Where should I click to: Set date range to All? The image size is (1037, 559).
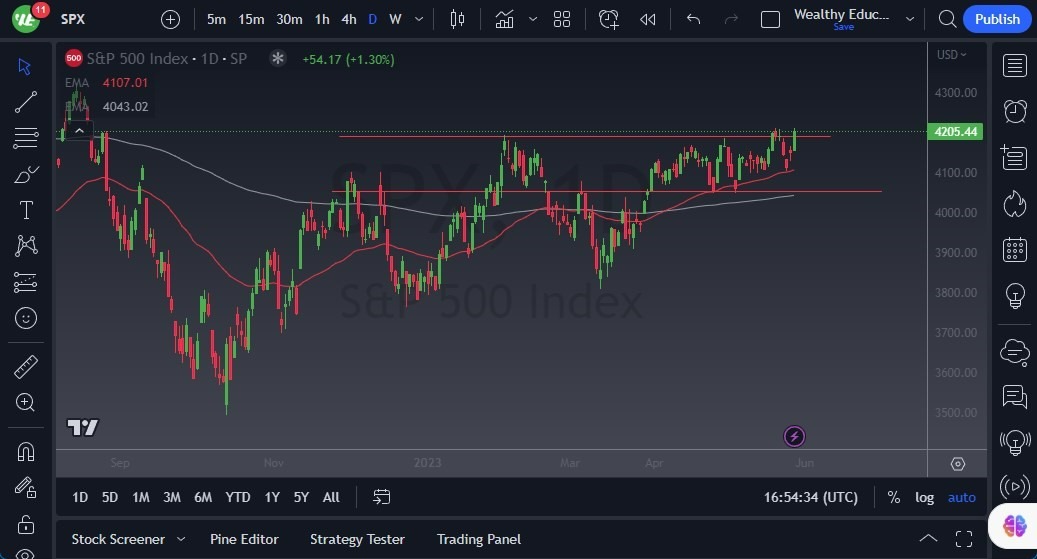(331, 497)
